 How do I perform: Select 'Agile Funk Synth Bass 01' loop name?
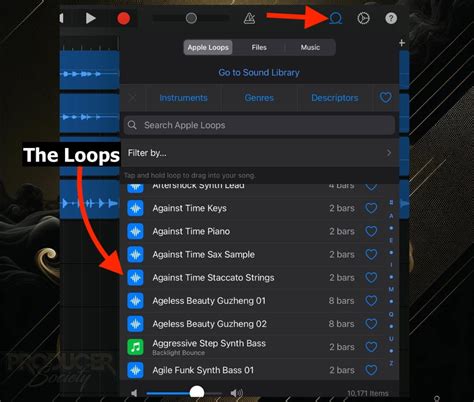coord(203,370)
